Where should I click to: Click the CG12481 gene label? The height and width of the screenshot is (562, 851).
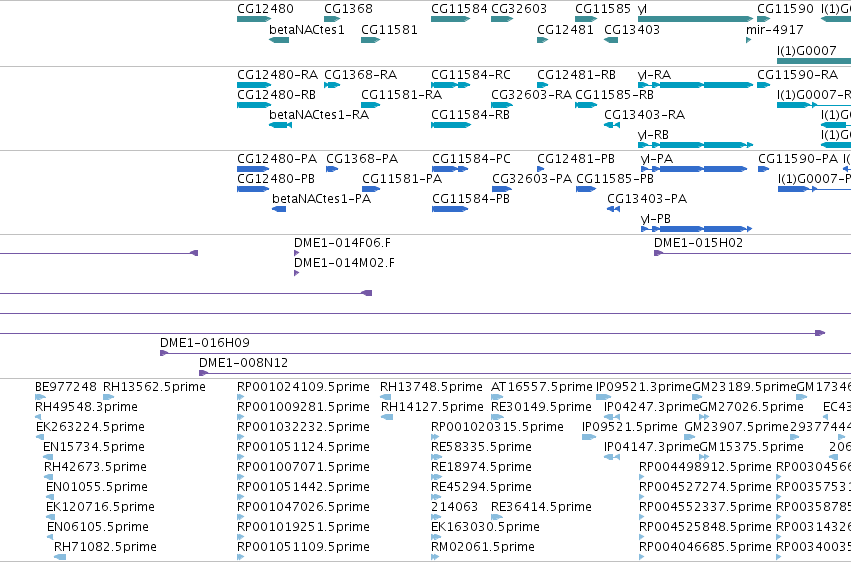pyautogui.click(x=565, y=29)
